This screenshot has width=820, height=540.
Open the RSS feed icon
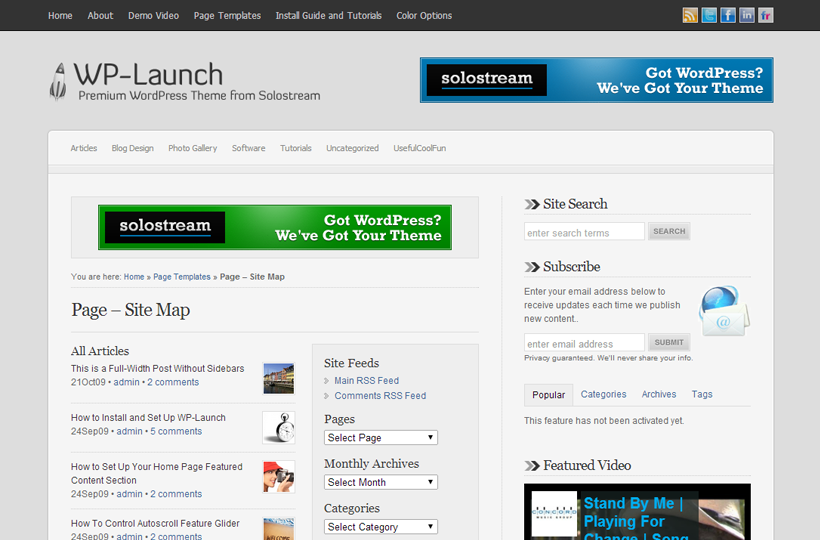pos(690,15)
